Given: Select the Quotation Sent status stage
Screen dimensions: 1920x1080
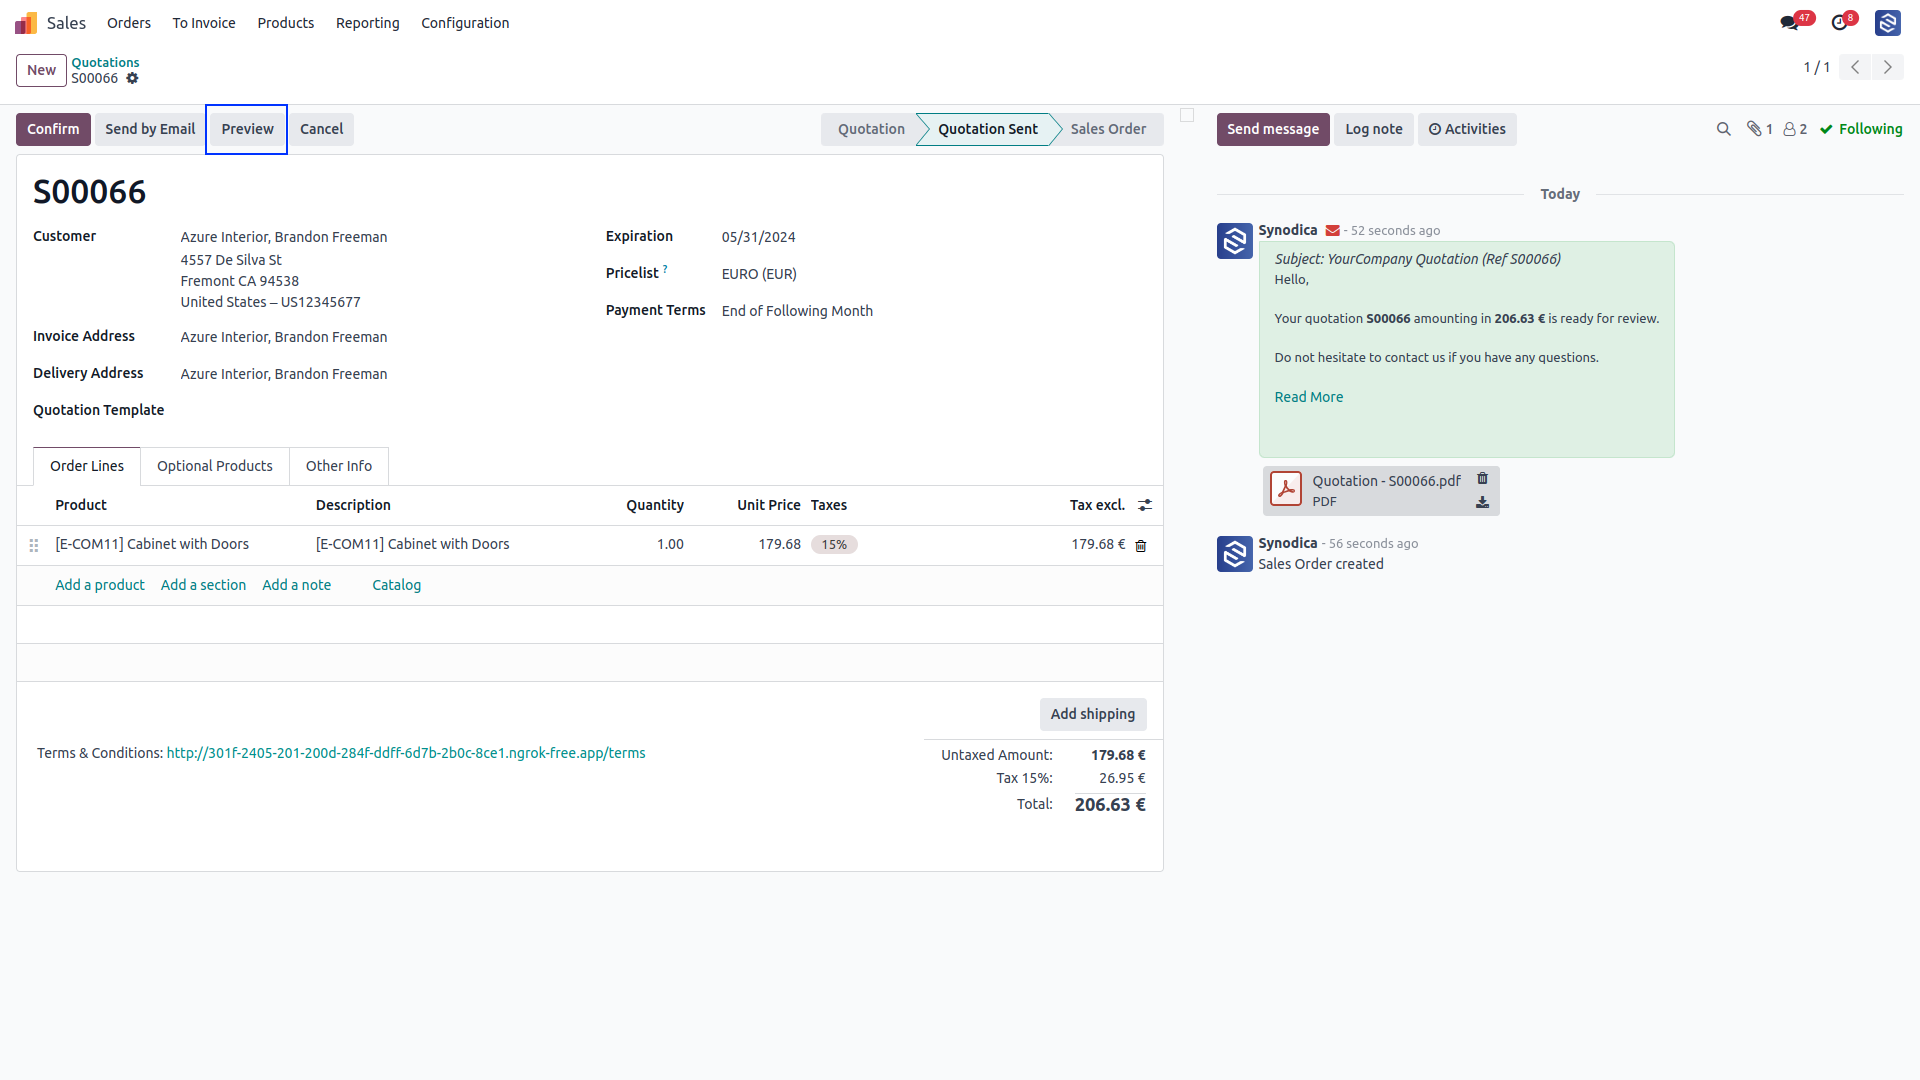Looking at the screenshot, I should click(988, 129).
